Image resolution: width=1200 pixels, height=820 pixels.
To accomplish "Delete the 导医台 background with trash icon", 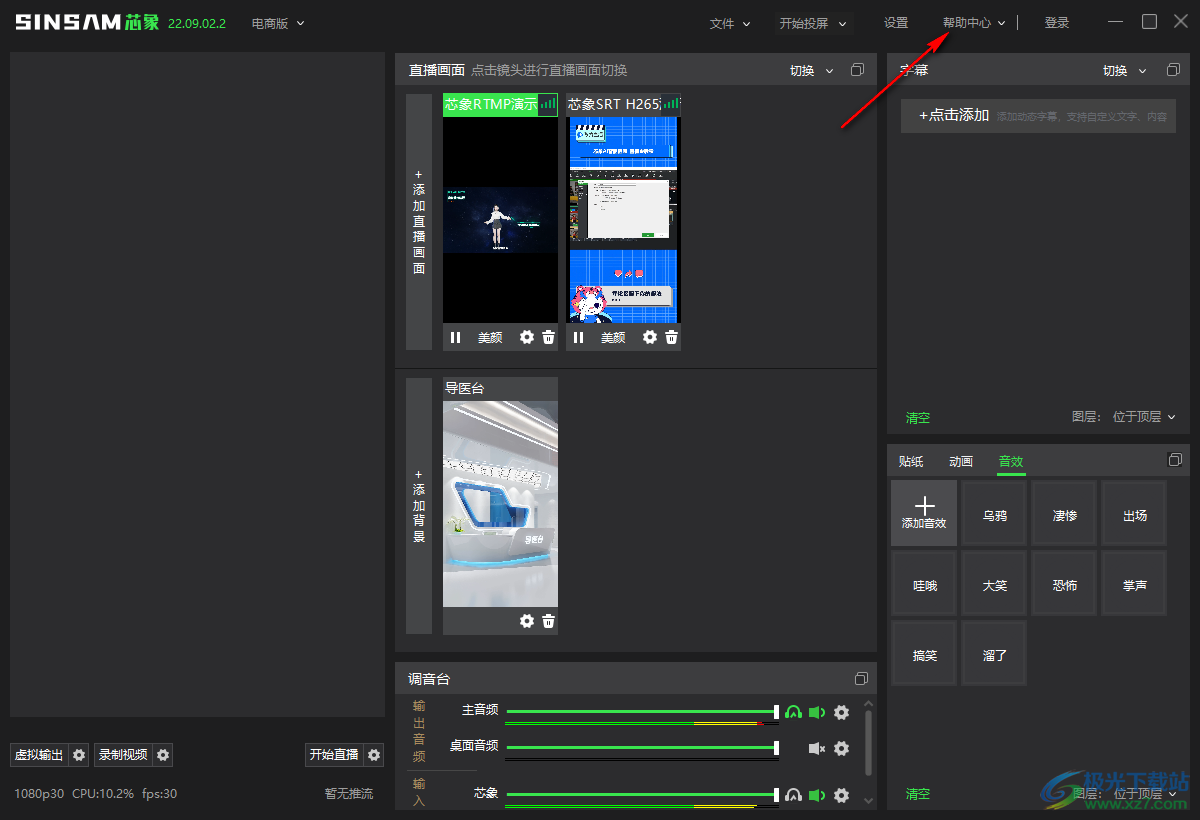I will pos(548,621).
